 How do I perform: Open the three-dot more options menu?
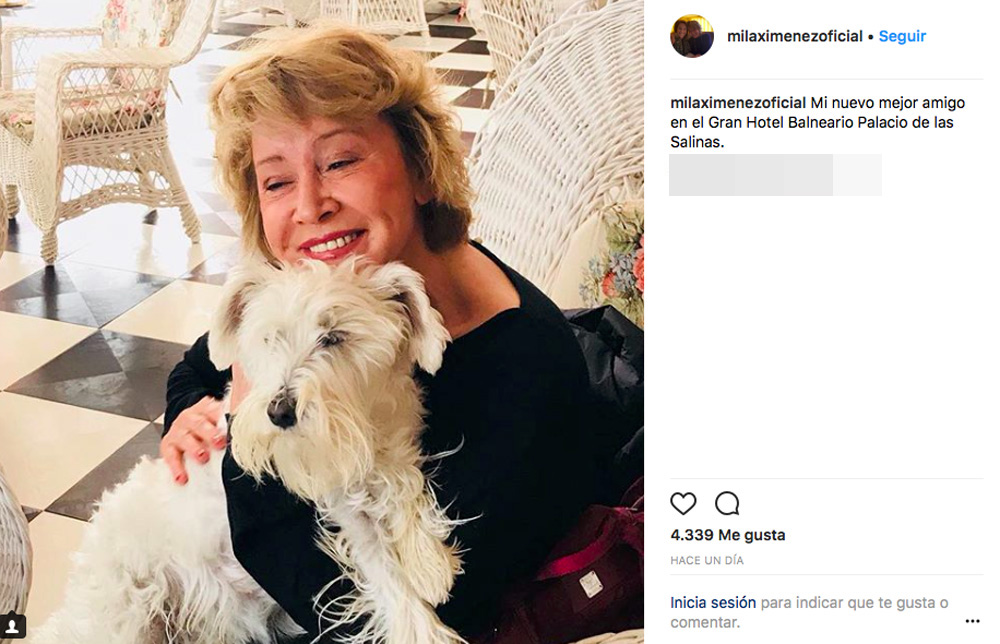pos(972,622)
